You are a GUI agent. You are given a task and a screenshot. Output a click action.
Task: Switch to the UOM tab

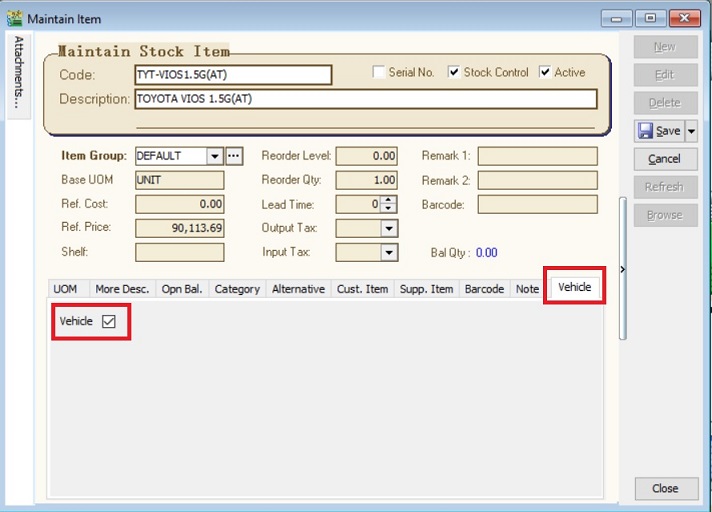point(65,289)
